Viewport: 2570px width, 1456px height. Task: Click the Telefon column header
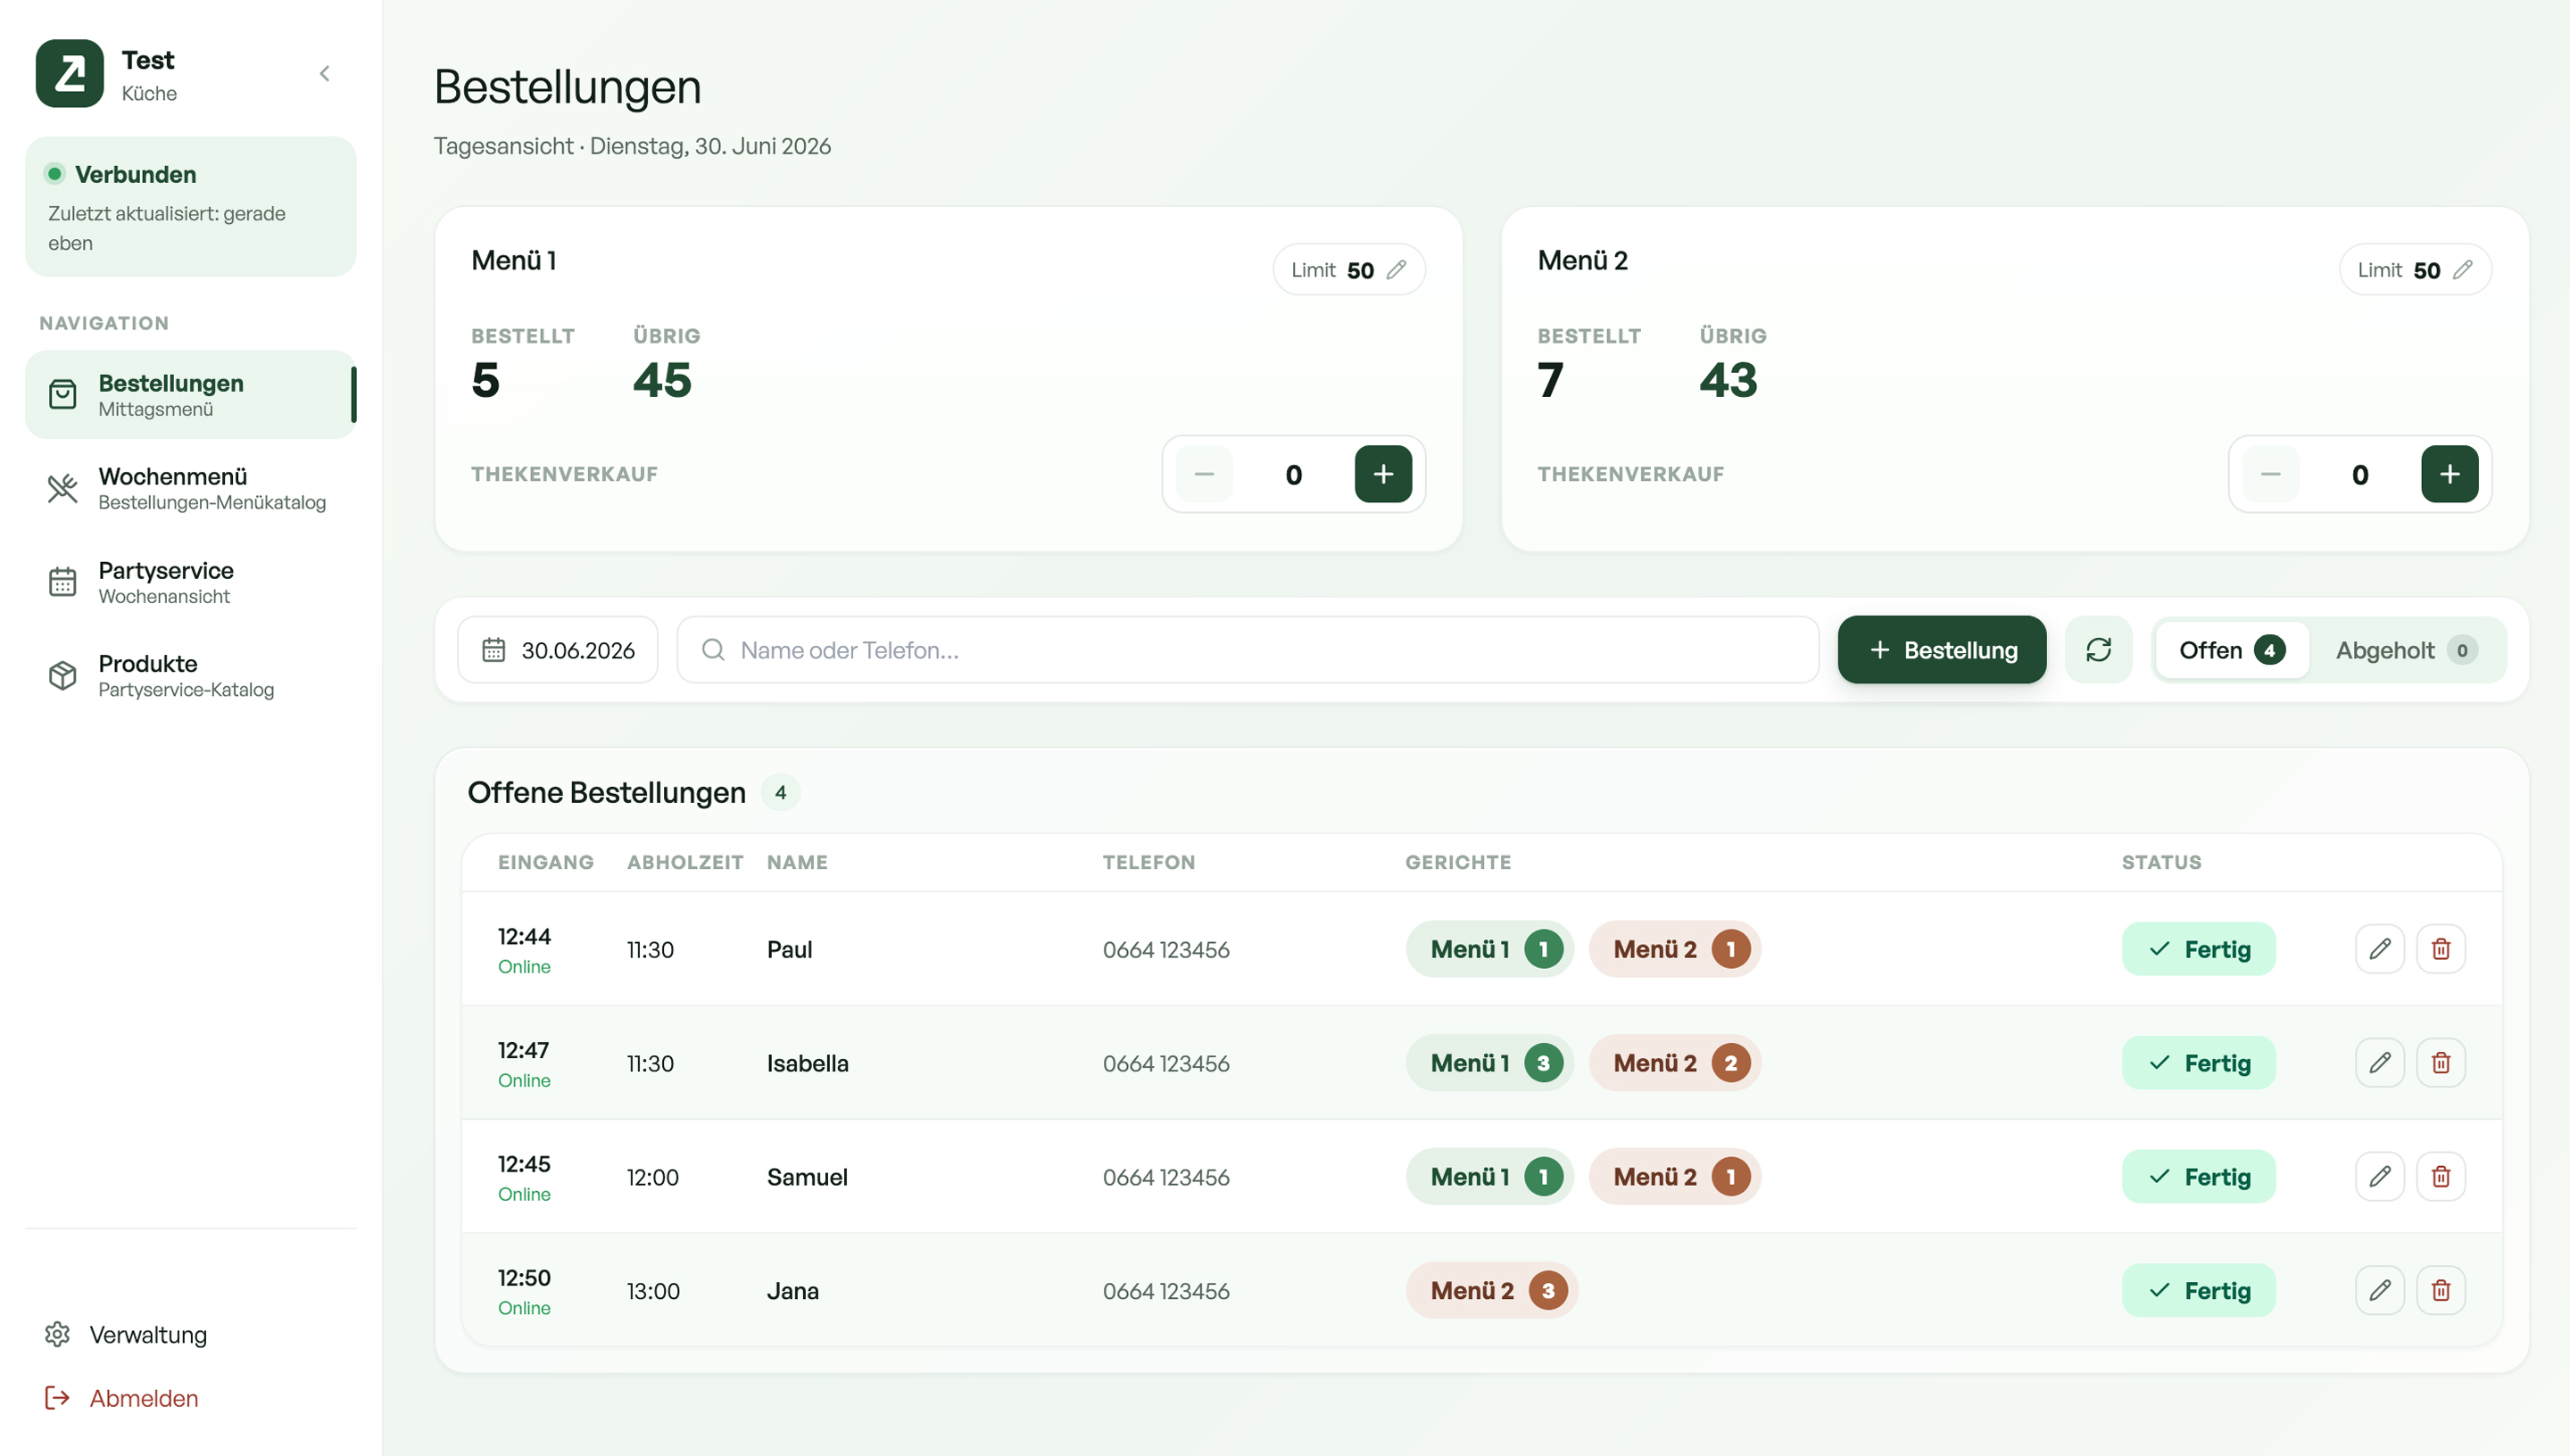tap(1148, 863)
